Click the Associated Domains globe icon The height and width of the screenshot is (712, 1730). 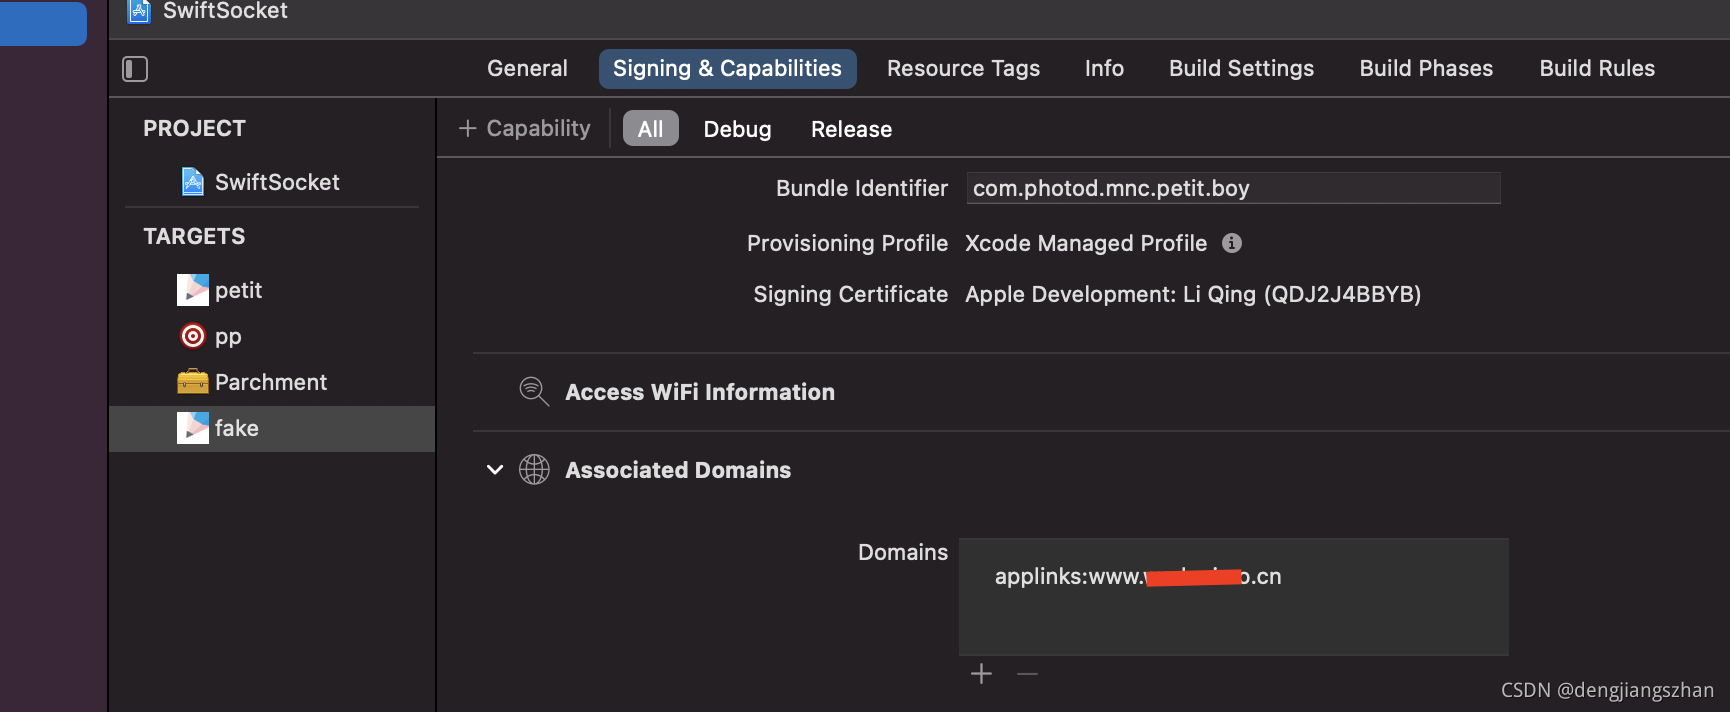(x=534, y=469)
